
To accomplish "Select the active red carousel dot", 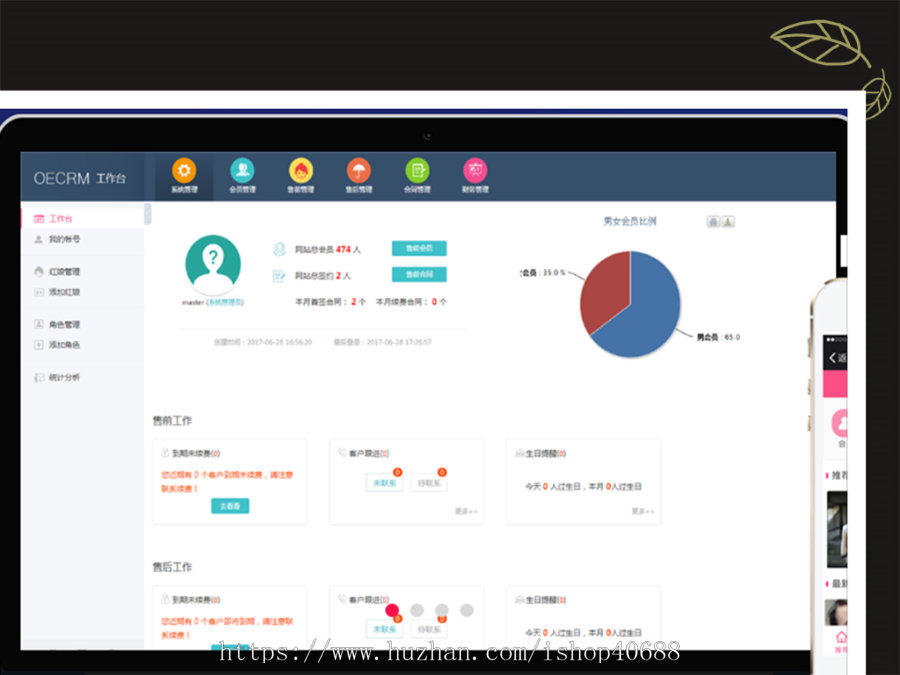I will (x=392, y=610).
